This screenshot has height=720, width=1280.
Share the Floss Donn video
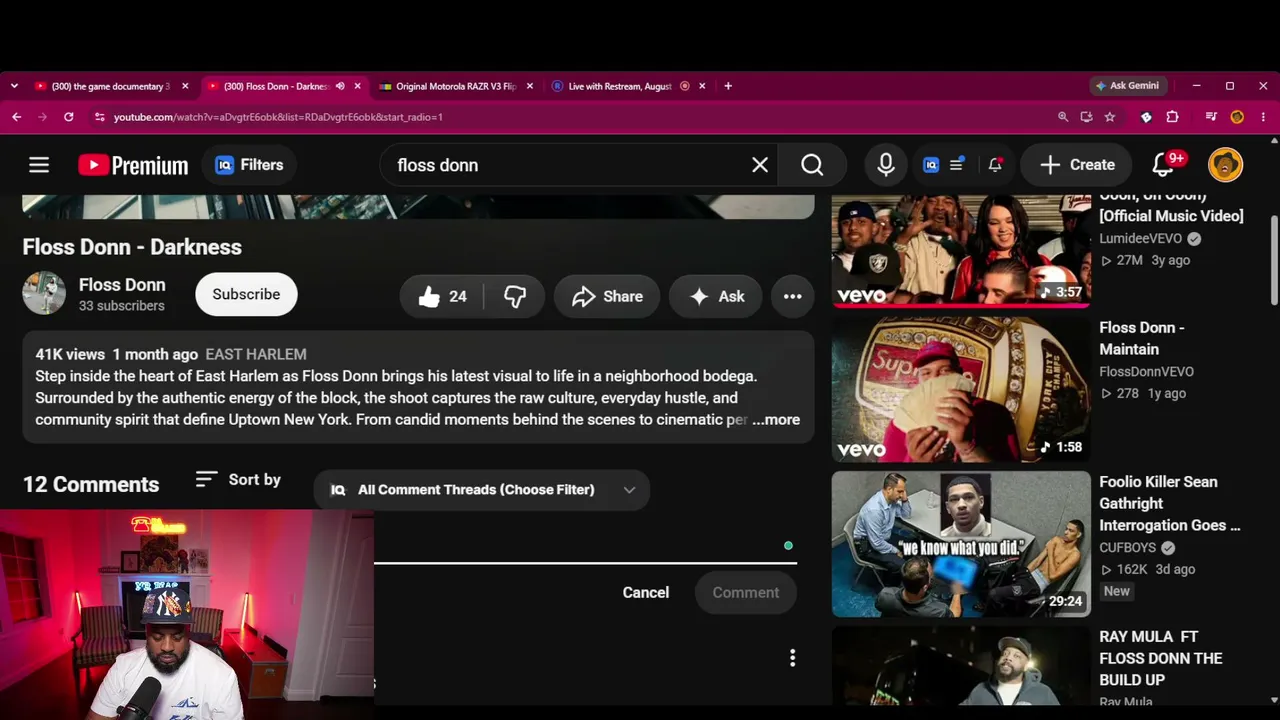[607, 296]
